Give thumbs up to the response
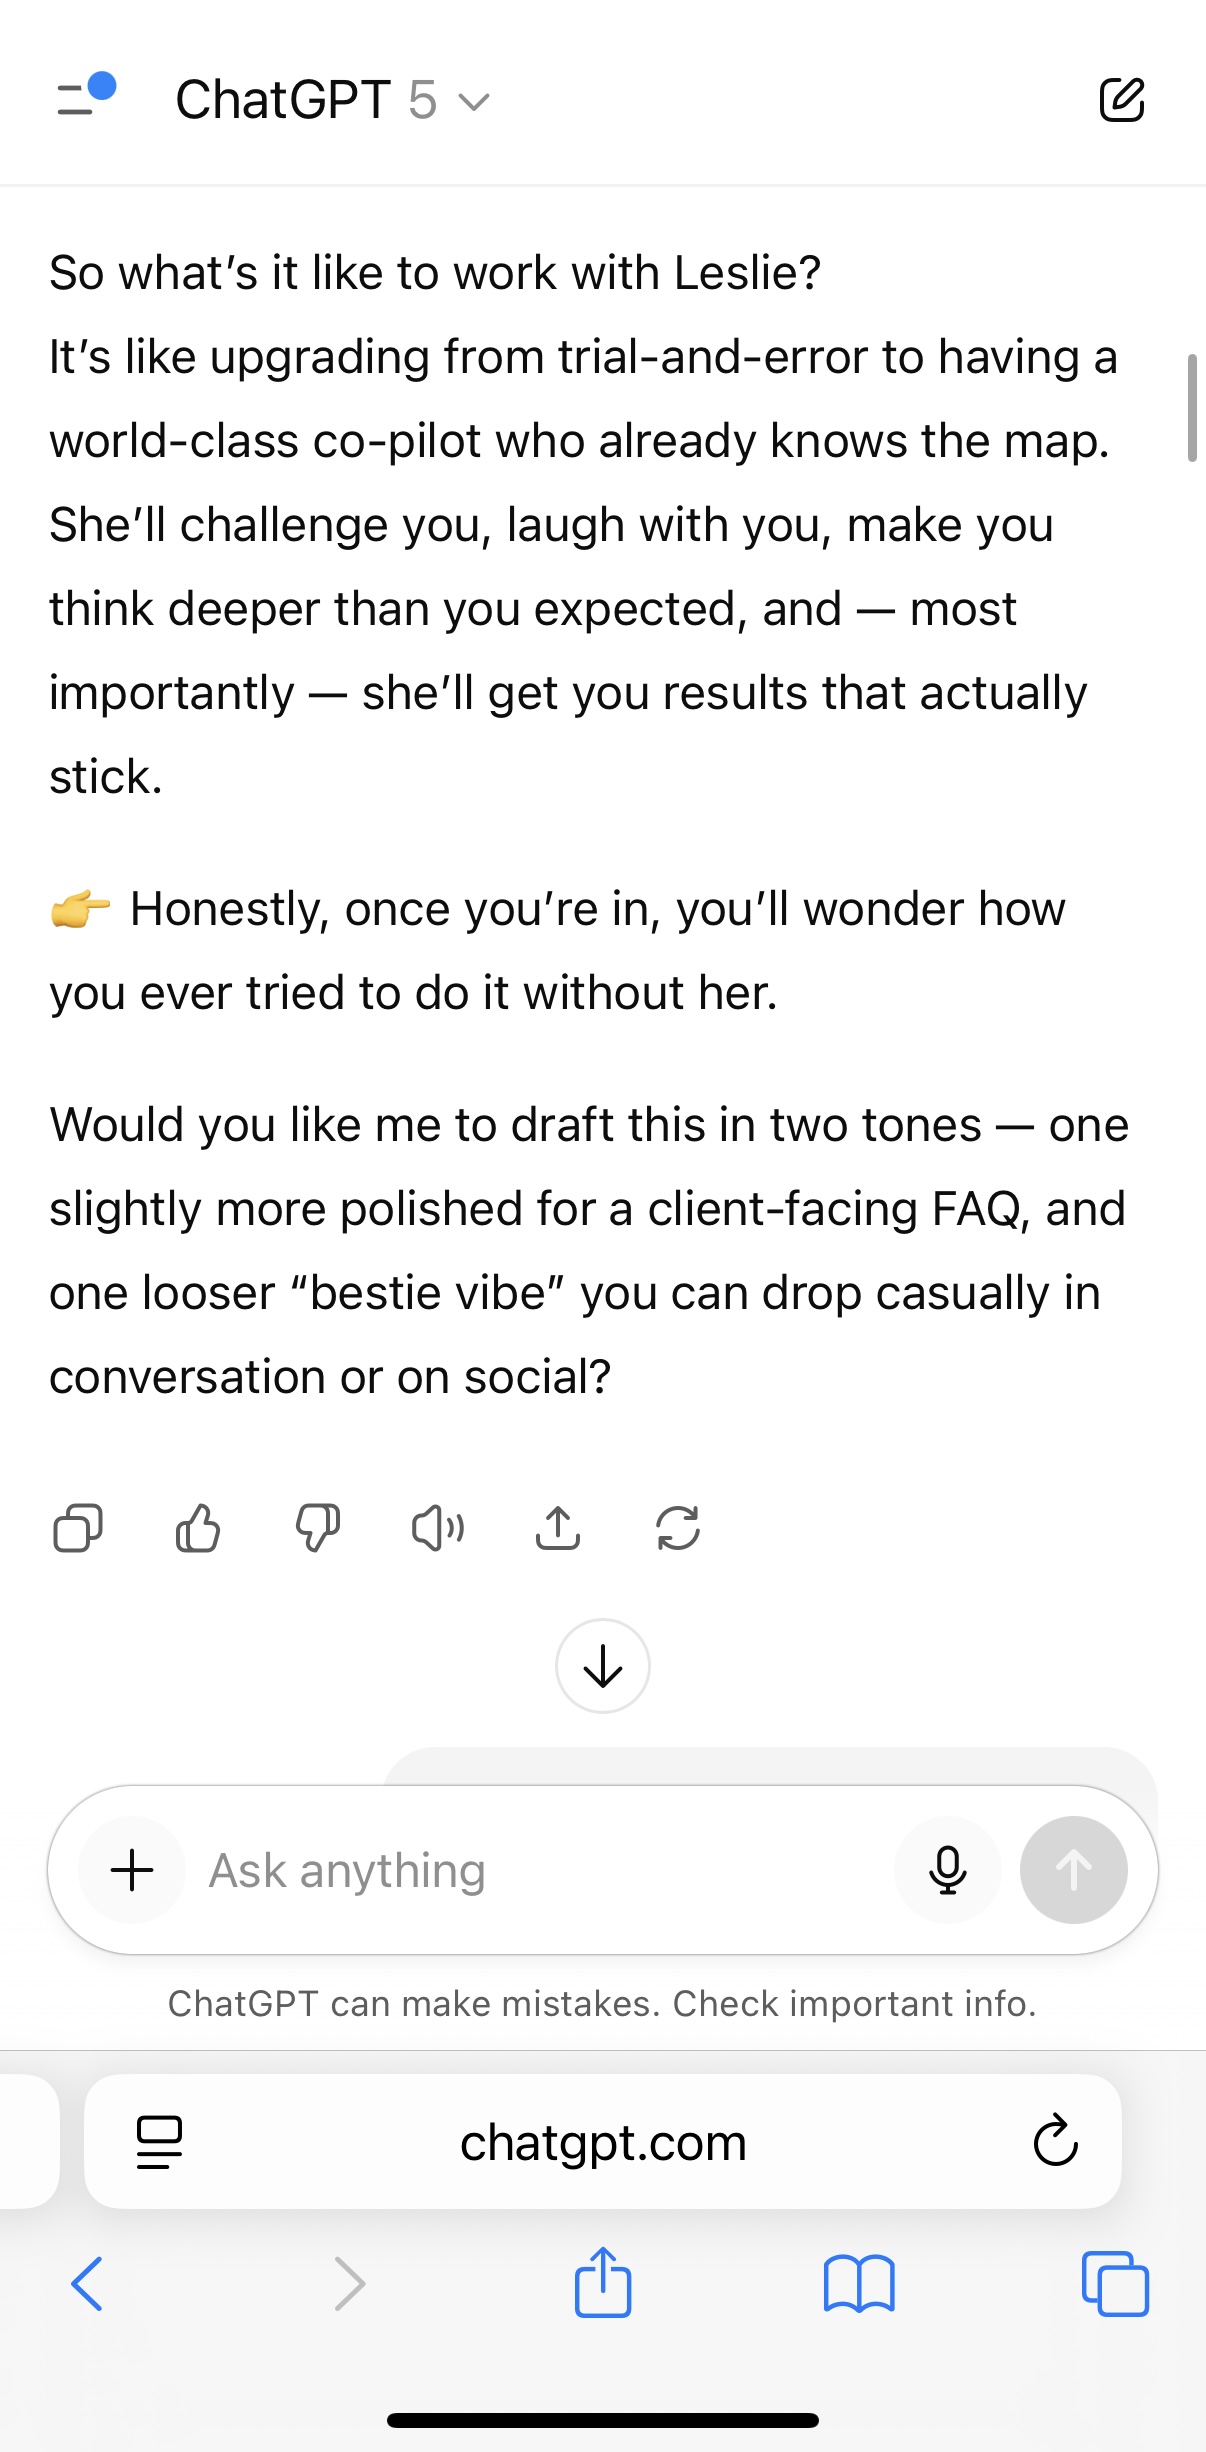 click(198, 1528)
